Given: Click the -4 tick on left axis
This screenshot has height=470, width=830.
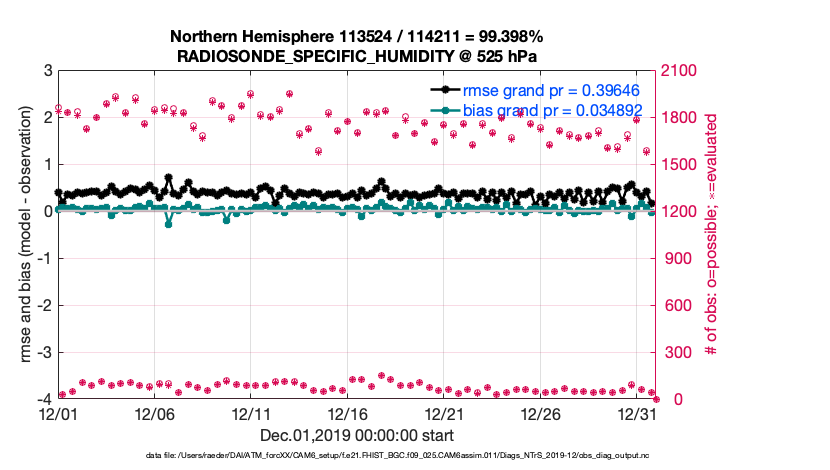Looking at the screenshot, I should click(x=45, y=400).
